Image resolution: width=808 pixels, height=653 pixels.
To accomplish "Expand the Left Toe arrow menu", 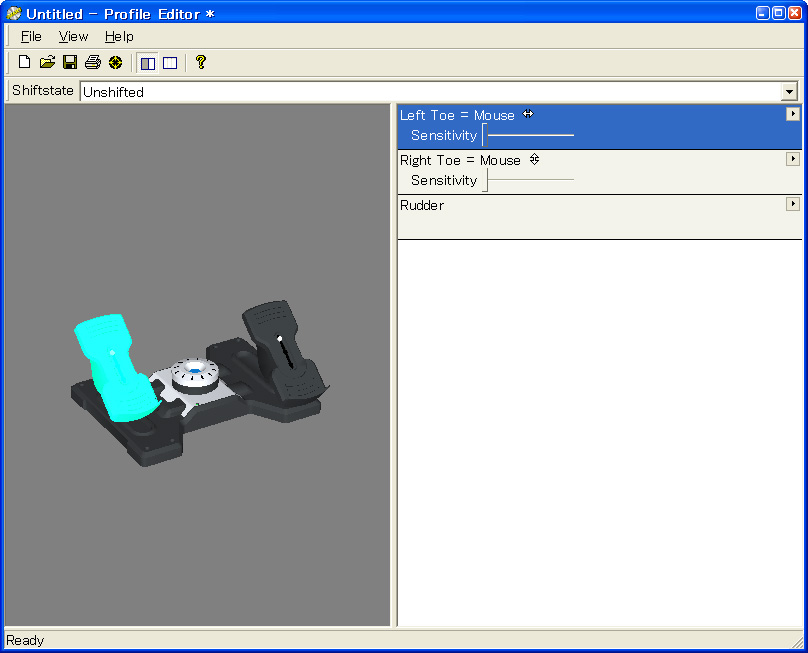I will pos(792,114).
